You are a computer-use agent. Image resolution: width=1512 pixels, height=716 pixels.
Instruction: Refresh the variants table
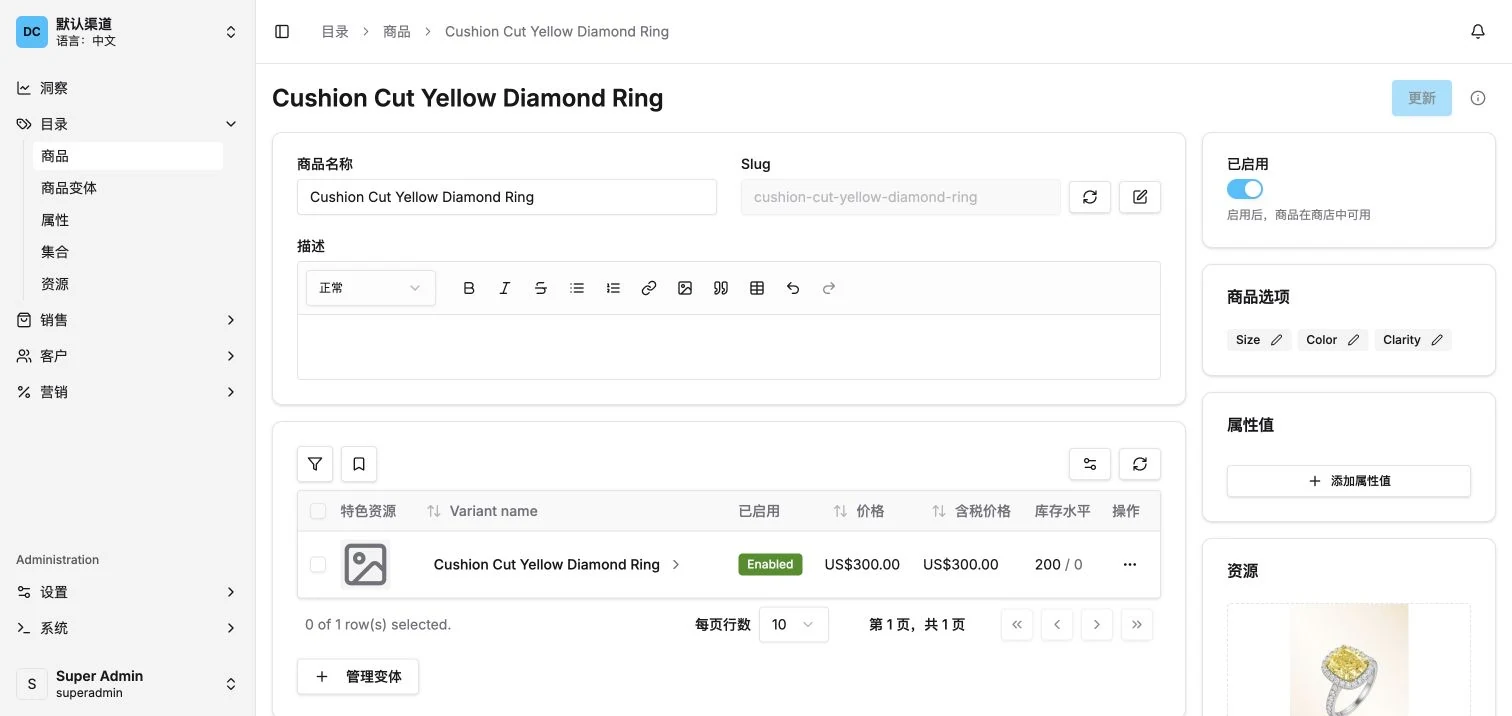click(x=1140, y=464)
